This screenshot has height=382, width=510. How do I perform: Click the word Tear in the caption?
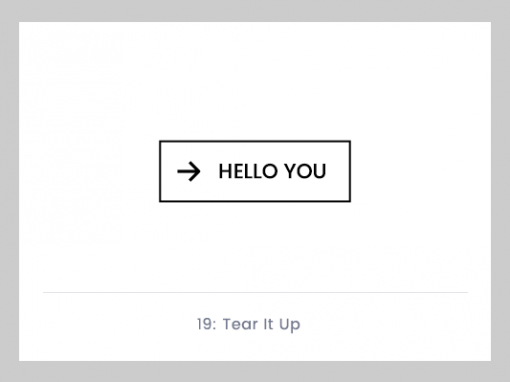[x=240, y=324]
